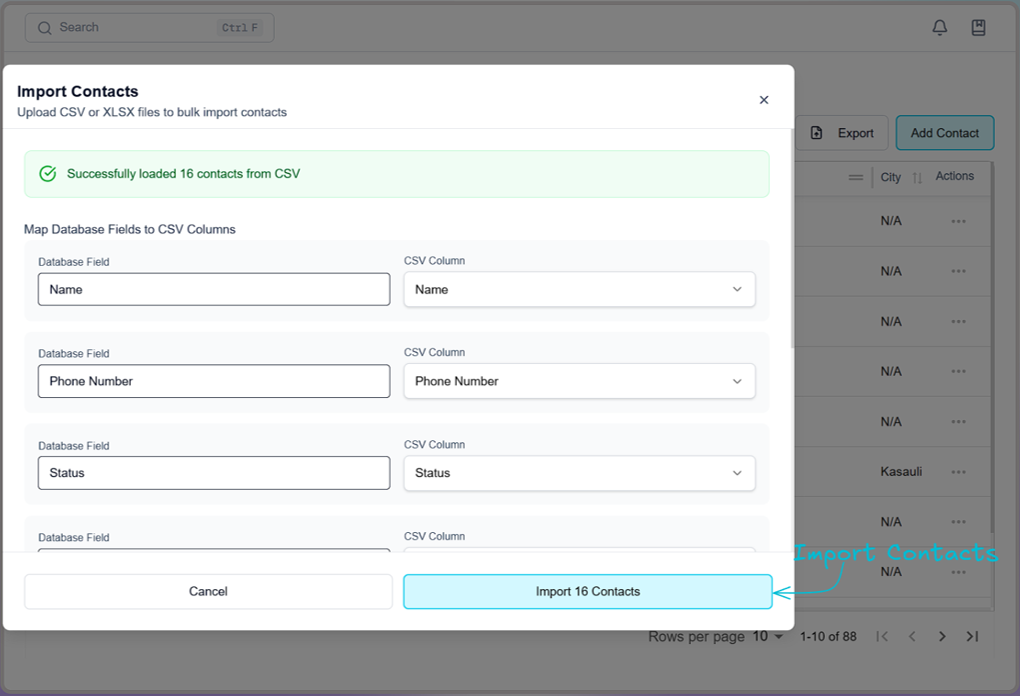Open the address book icon in the header

(x=977, y=27)
